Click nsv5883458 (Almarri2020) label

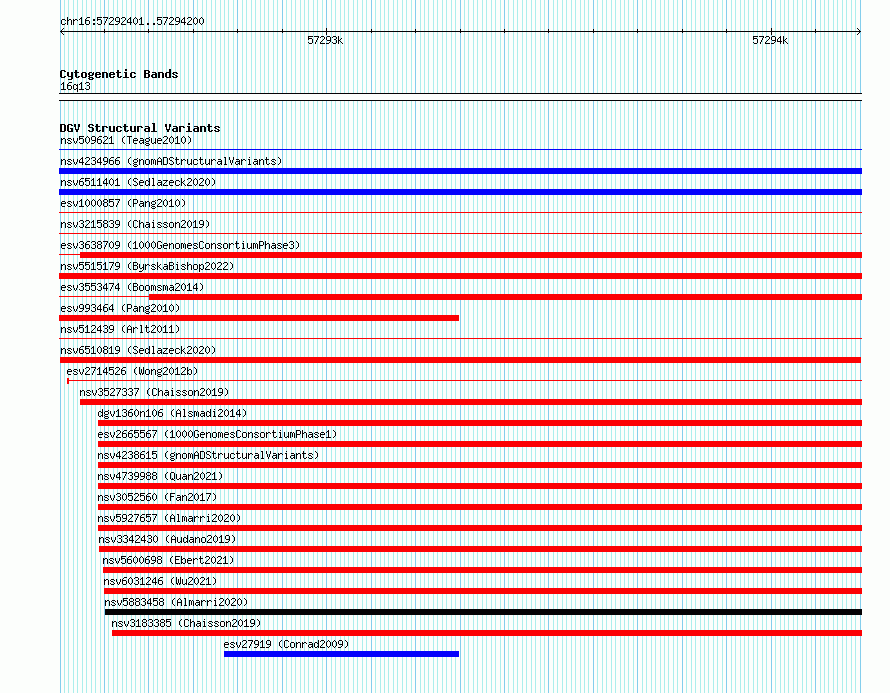pos(176,602)
